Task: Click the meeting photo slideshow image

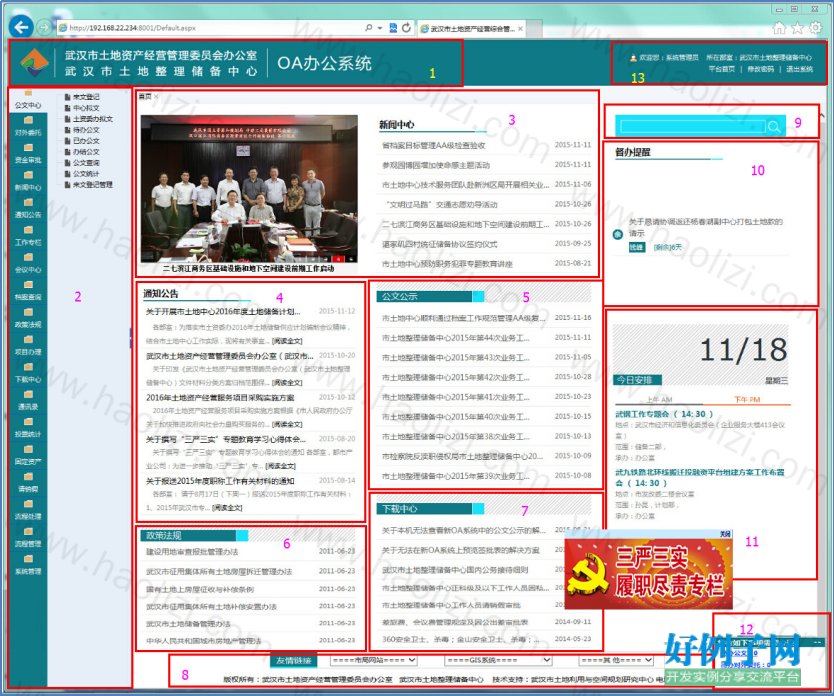Action: point(249,189)
